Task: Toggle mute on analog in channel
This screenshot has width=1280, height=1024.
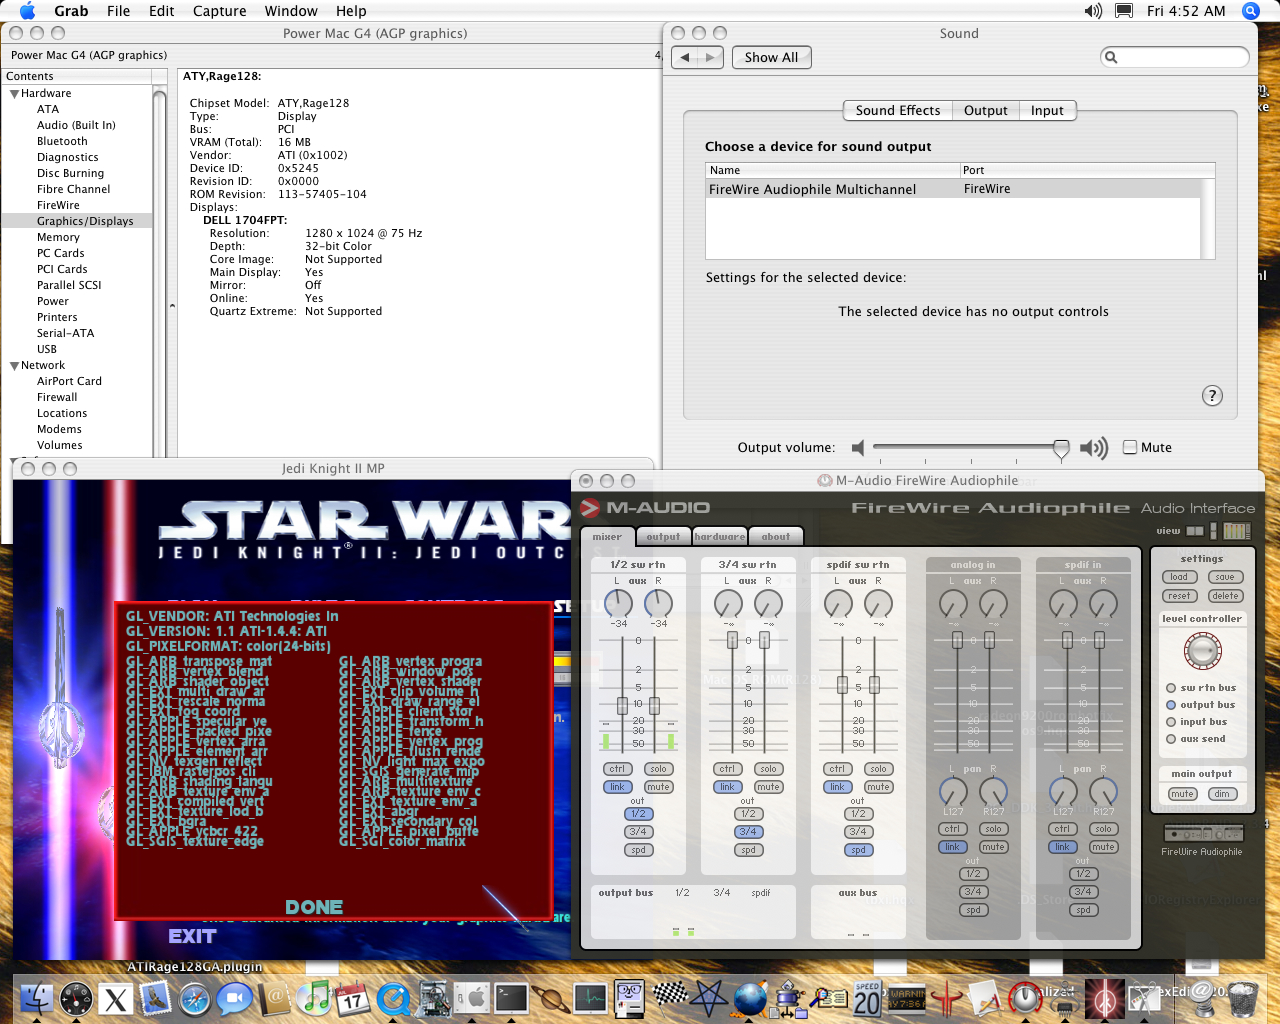Action: tap(993, 847)
